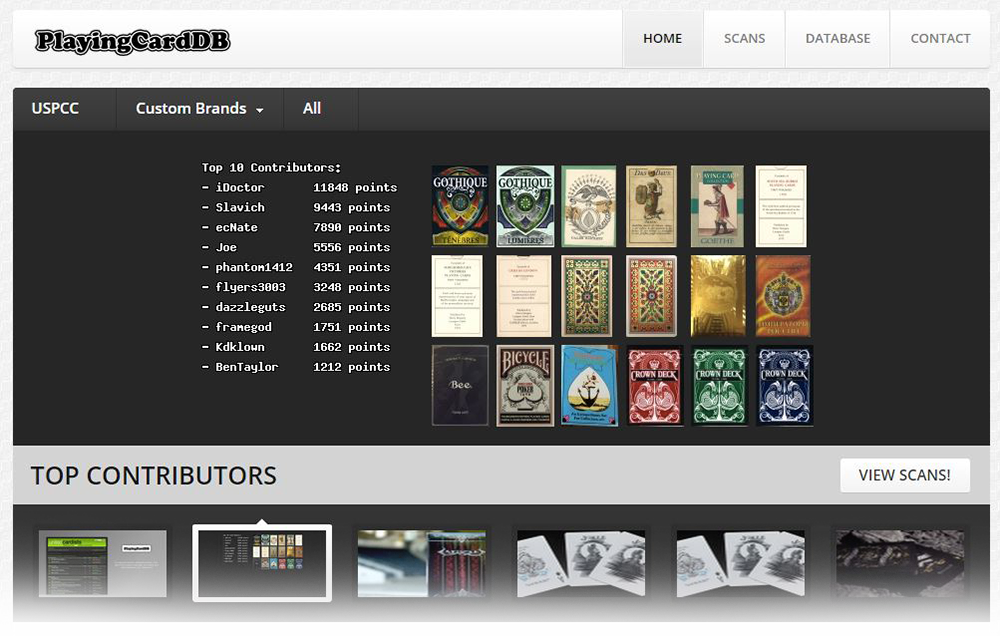Open the orange crest card scan
1000x636 pixels.
783,296
